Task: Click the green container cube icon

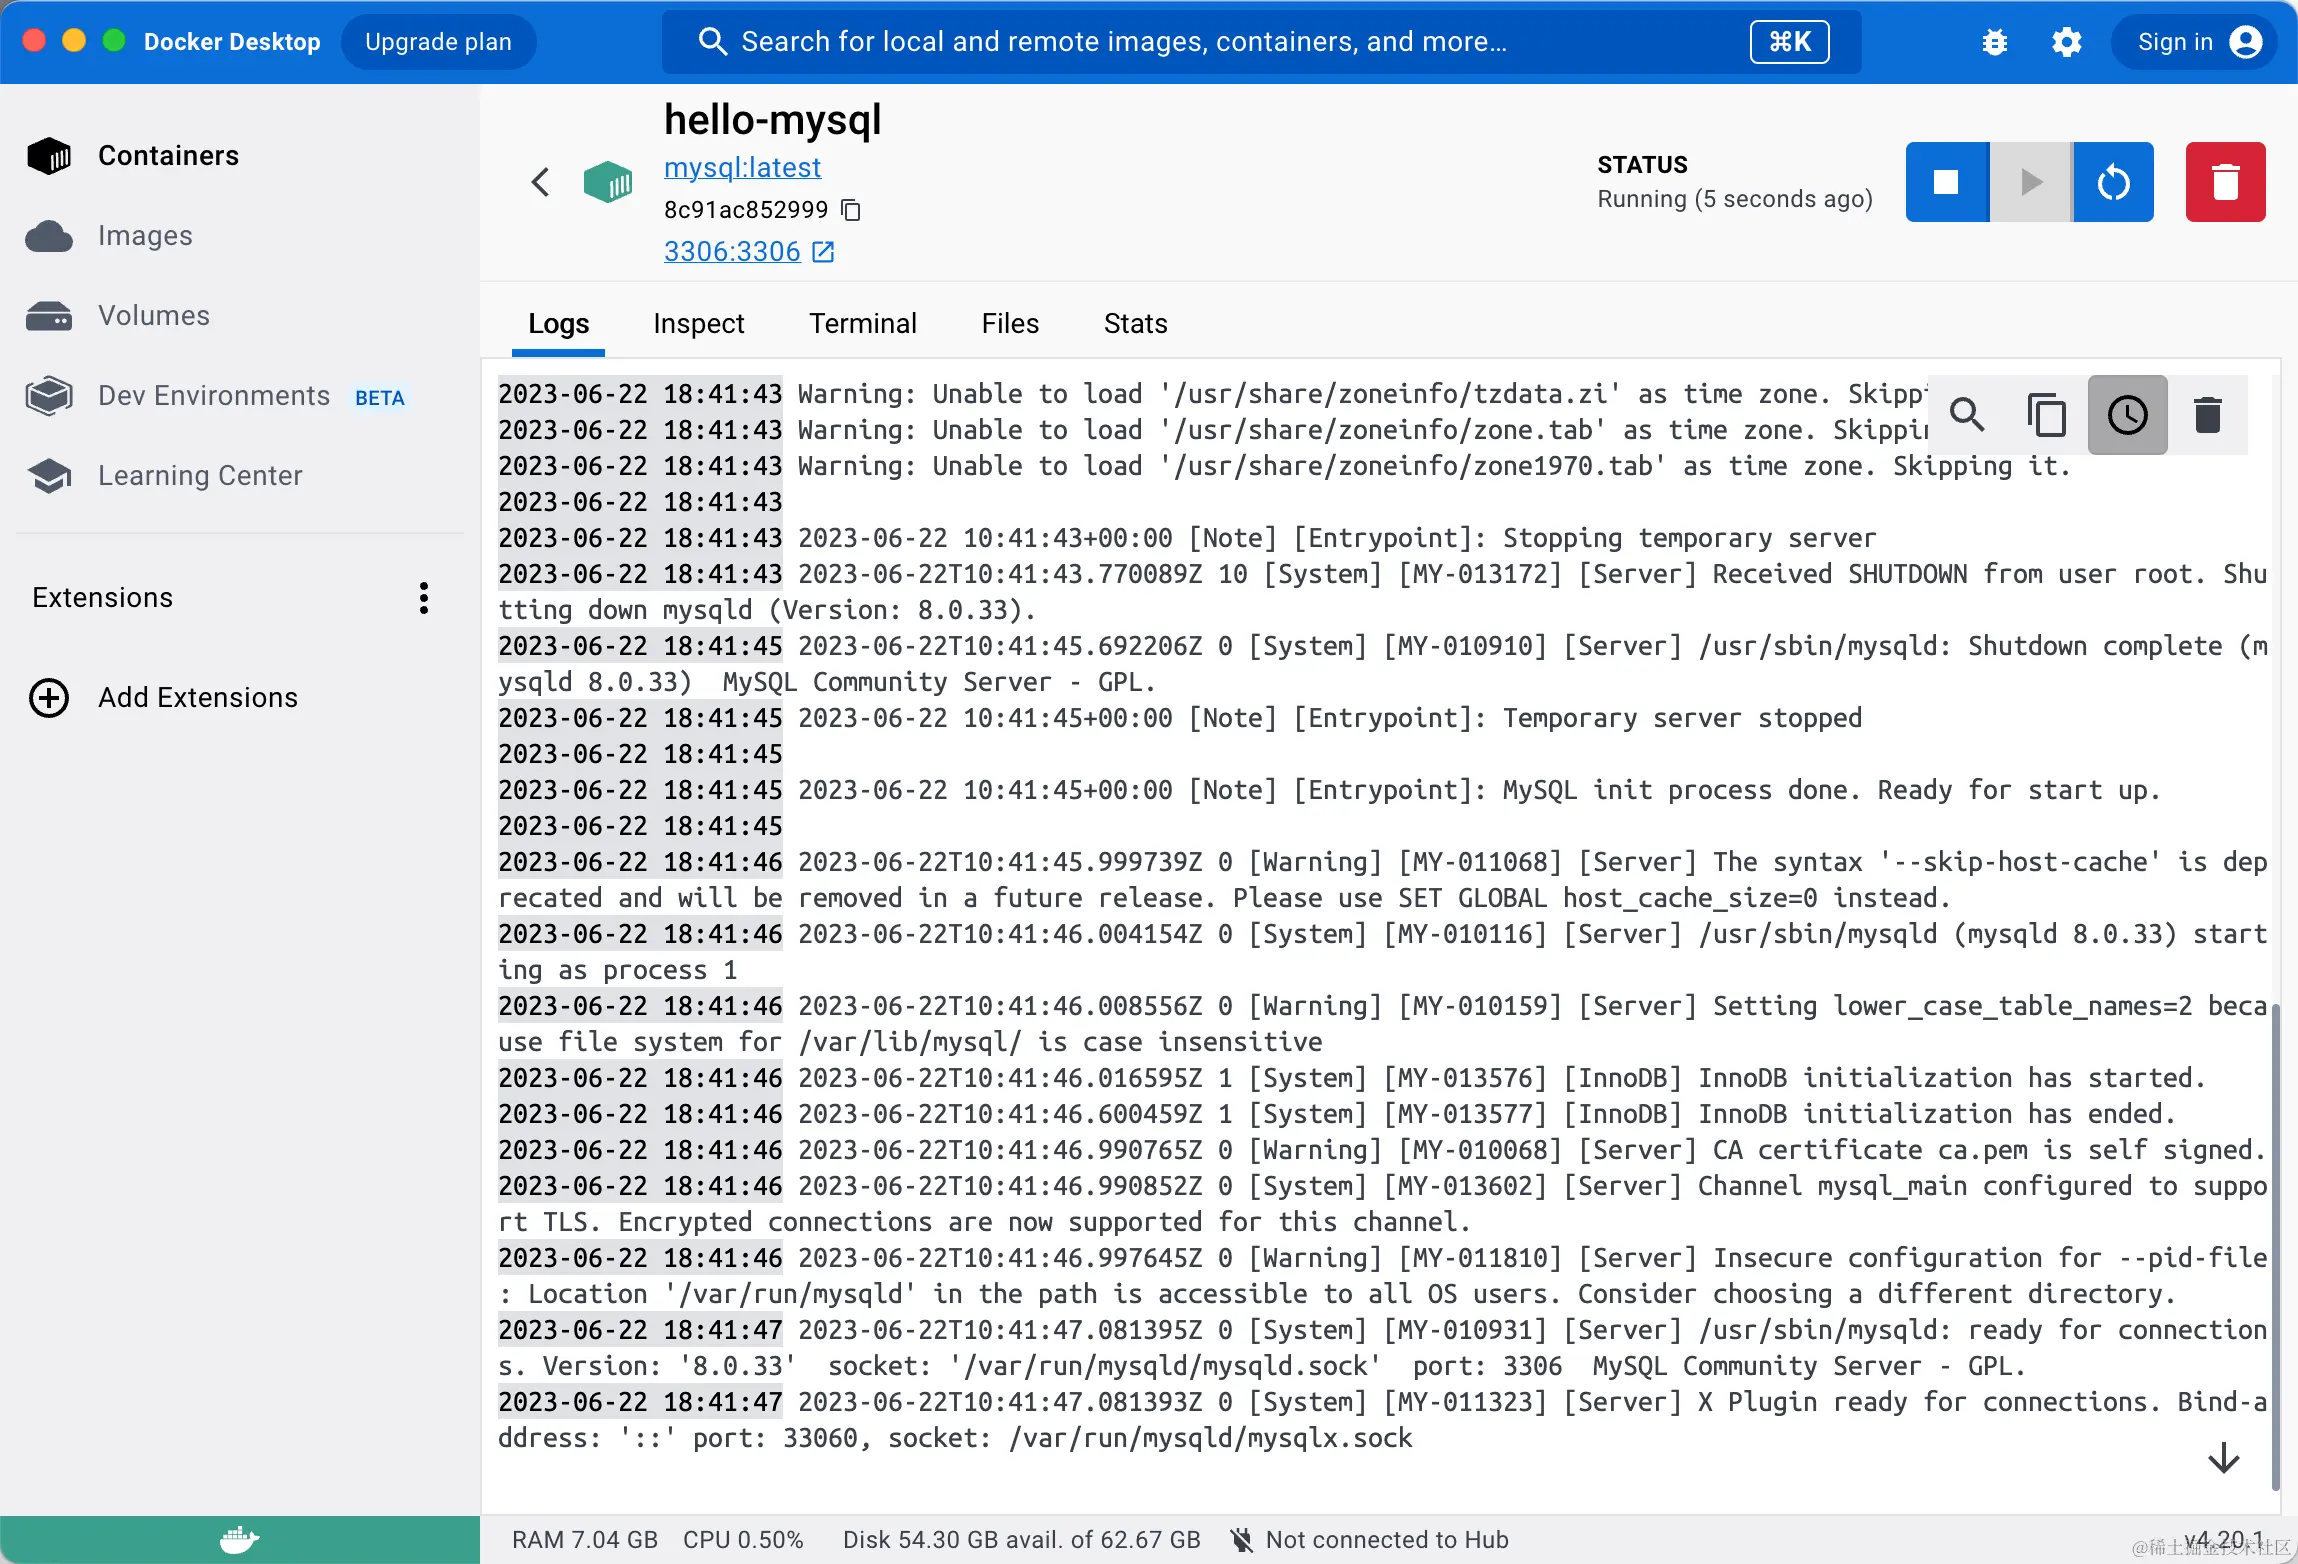Action: [x=608, y=182]
